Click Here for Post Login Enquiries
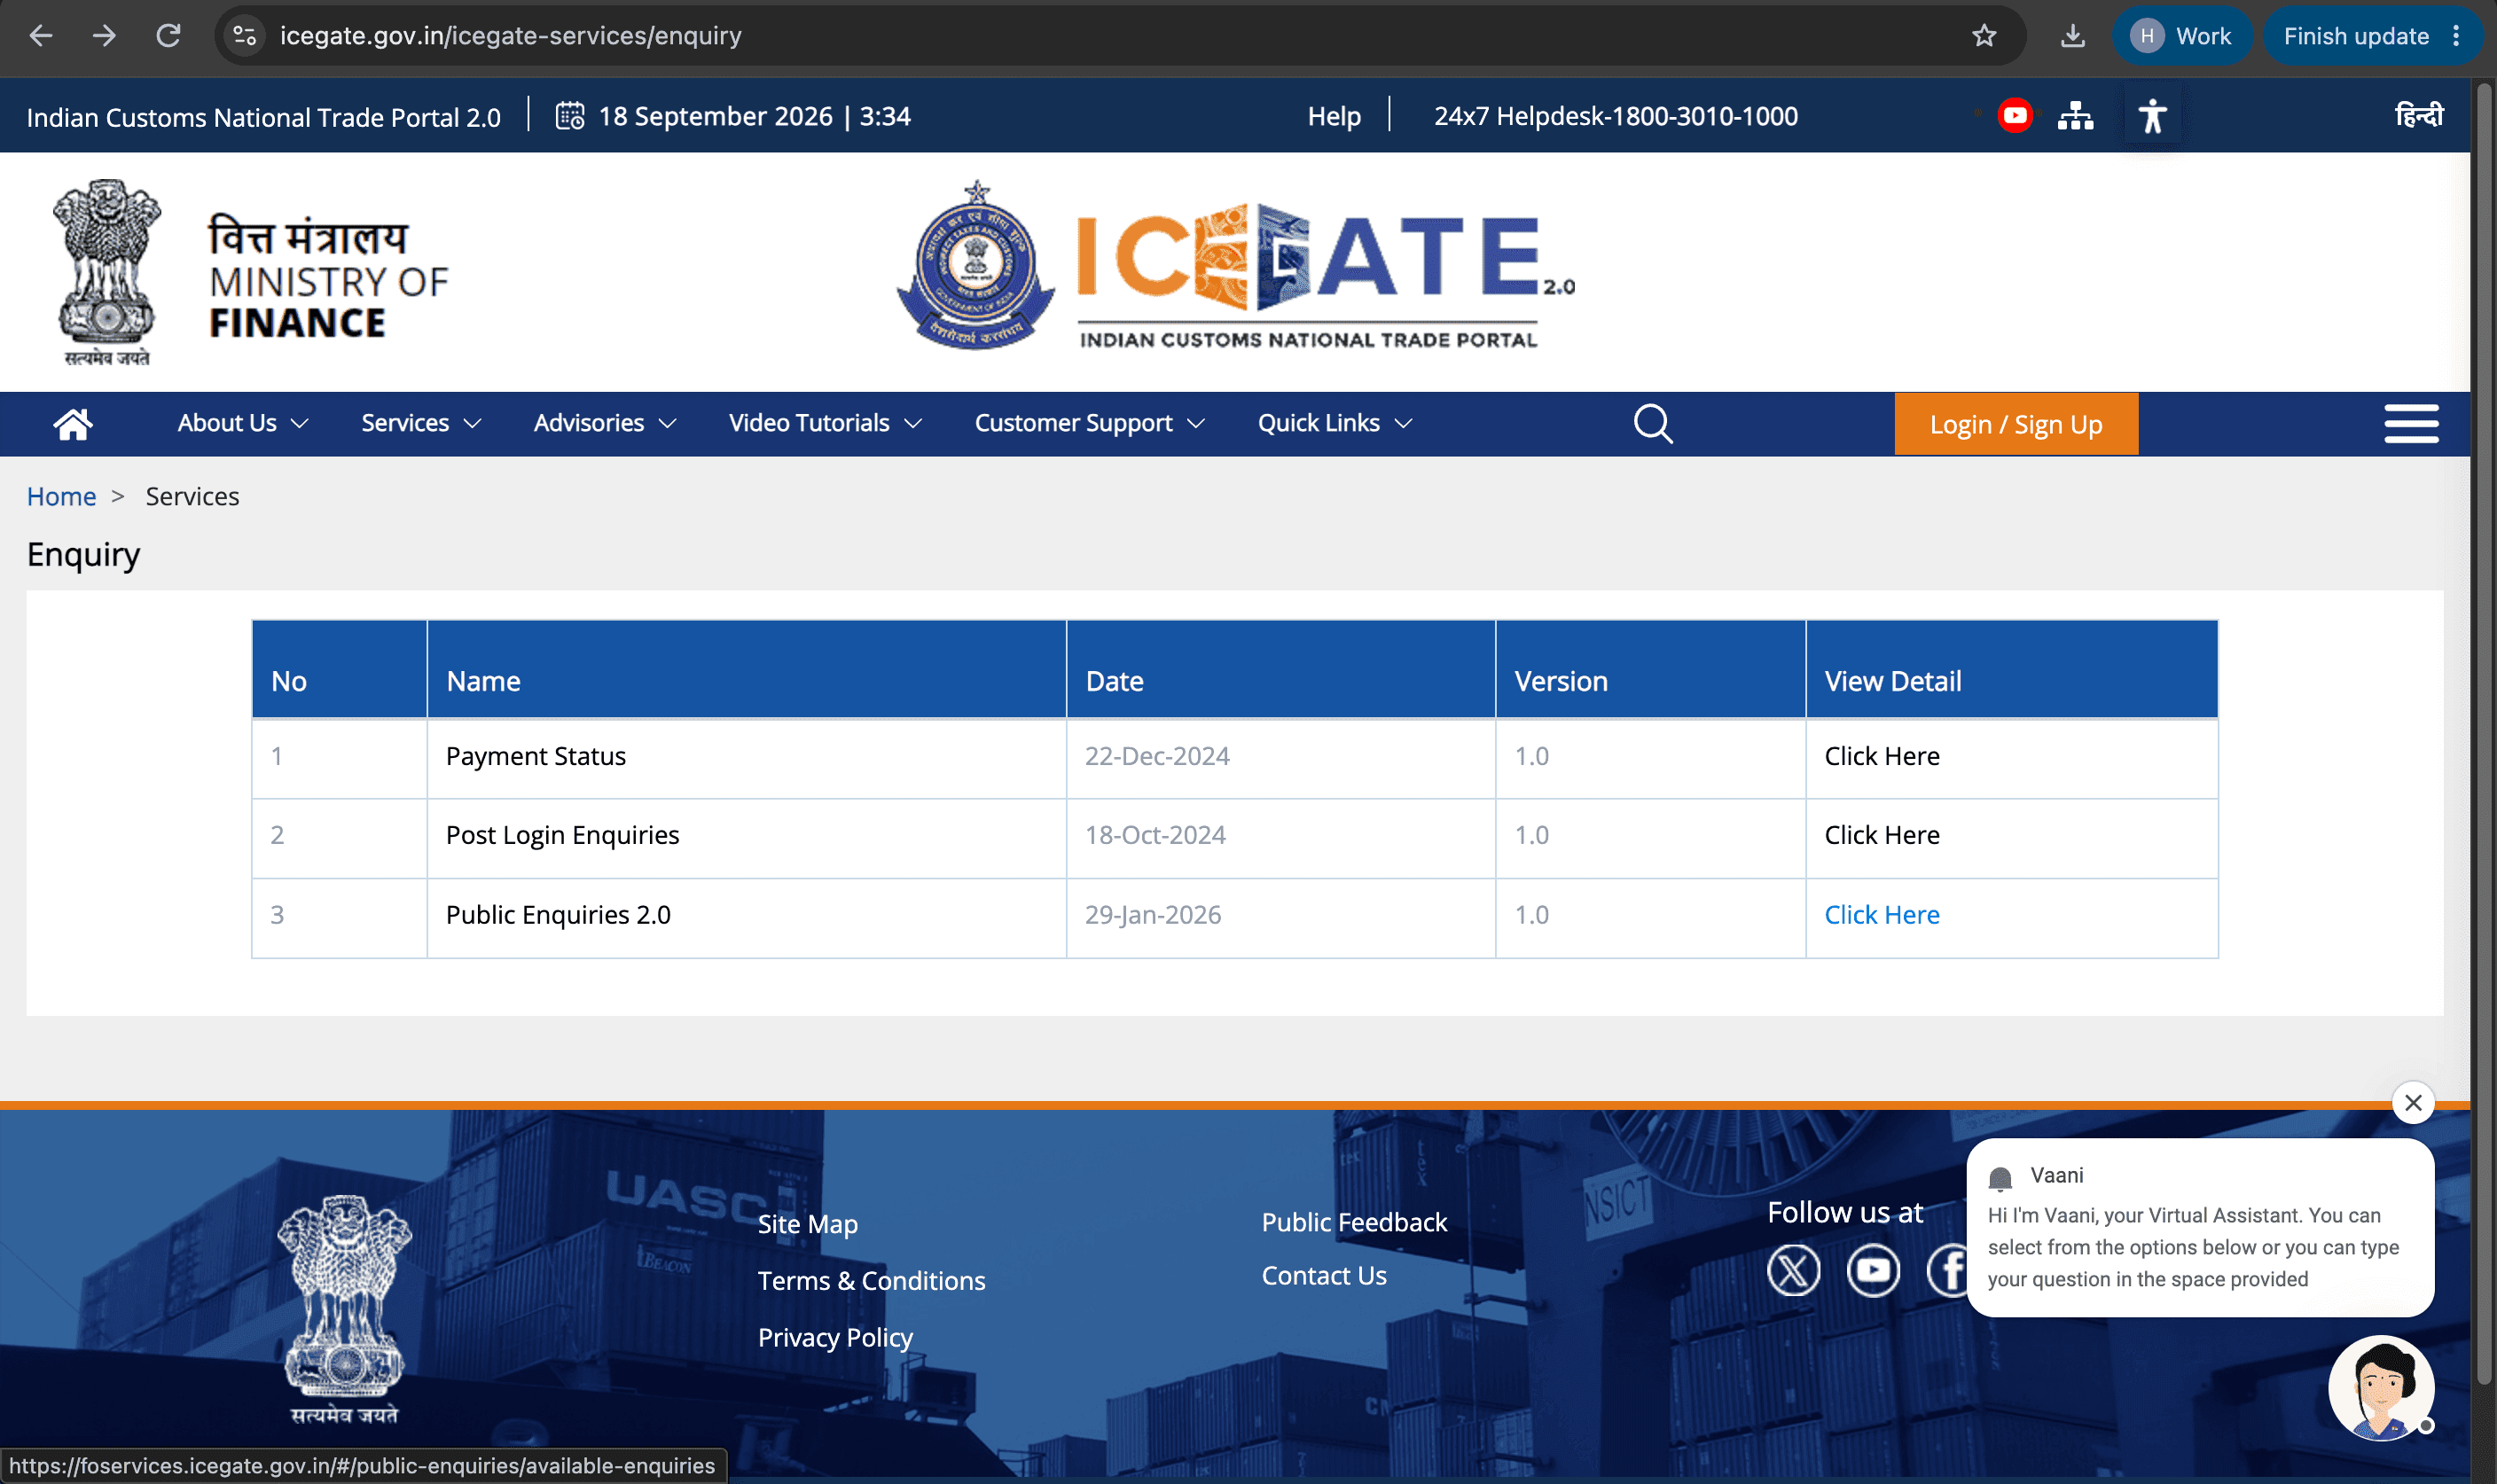 [1882, 835]
